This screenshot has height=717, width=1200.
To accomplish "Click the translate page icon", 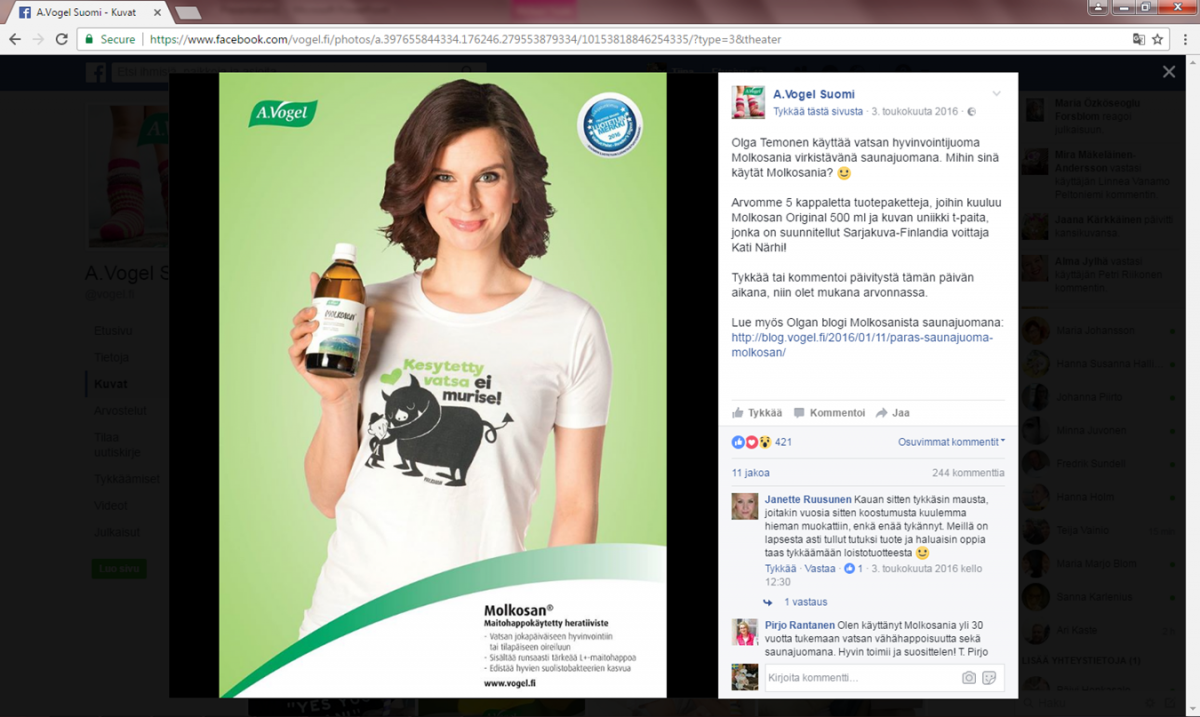I will [1138, 39].
